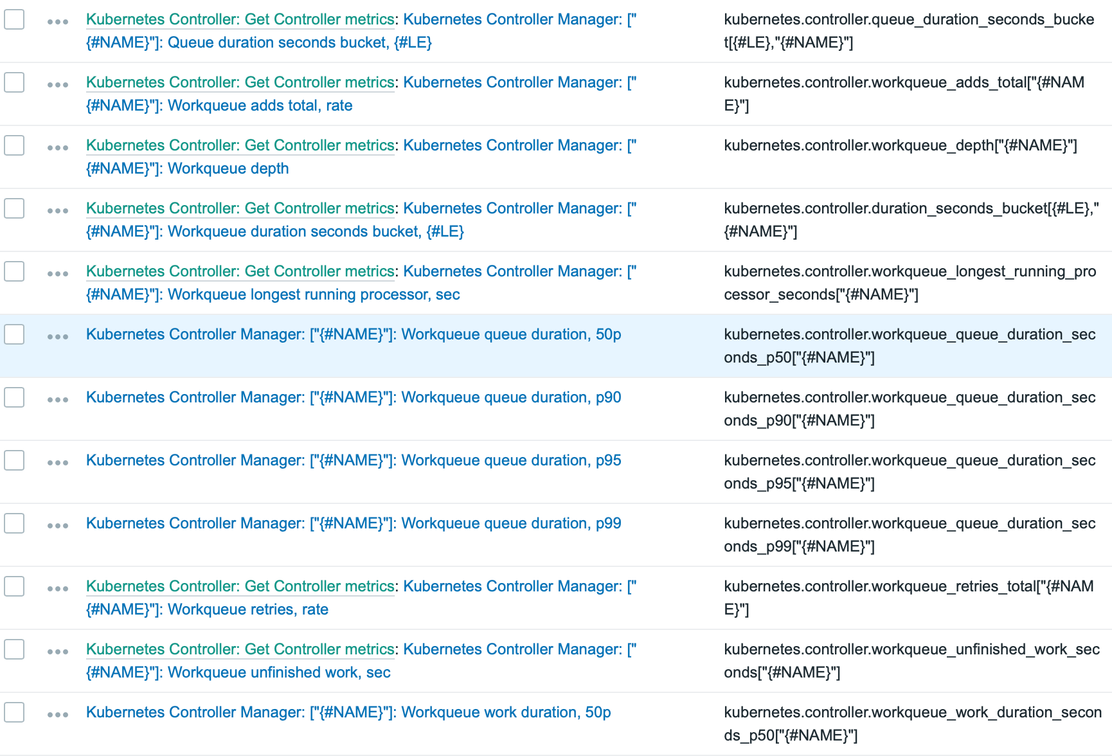This screenshot has width=1112, height=756.
Task: Tick the checkbox for Workqueue queue duration, p95 item
Action: (x=14, y=460)
